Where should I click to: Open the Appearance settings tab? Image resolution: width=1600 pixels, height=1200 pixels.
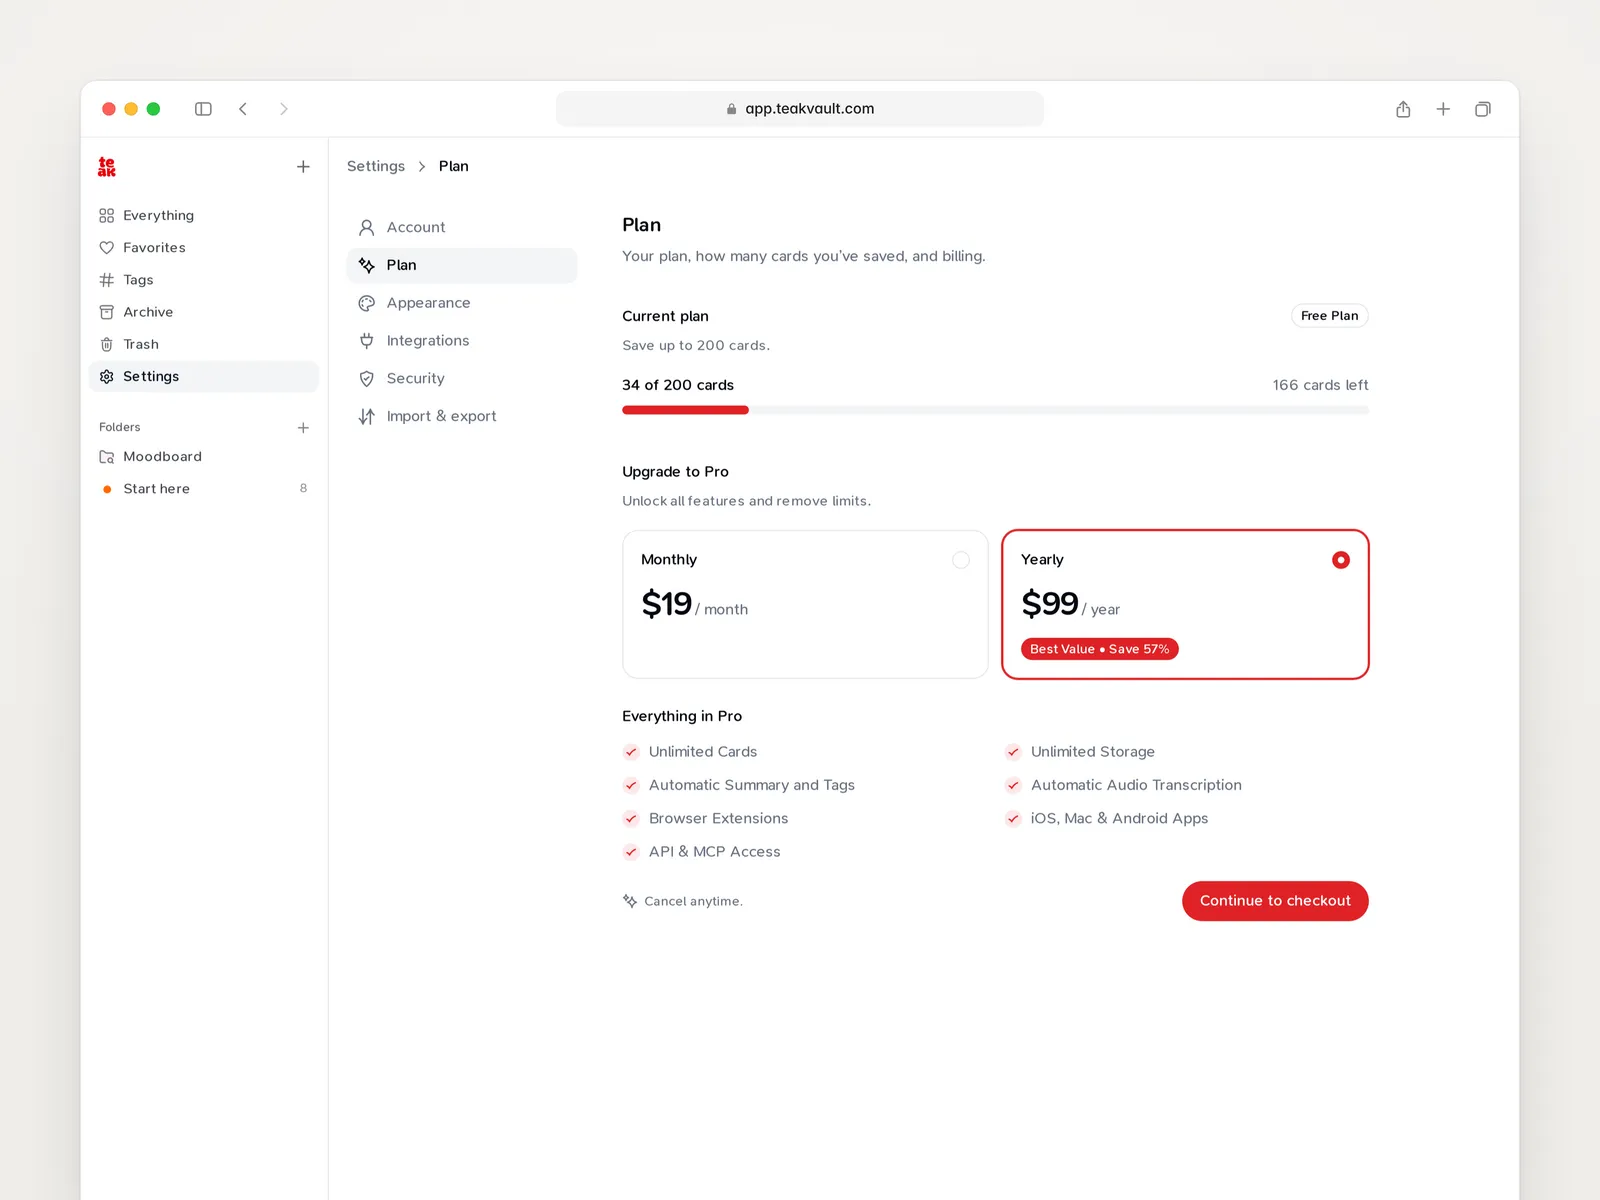tap(462, 303)
